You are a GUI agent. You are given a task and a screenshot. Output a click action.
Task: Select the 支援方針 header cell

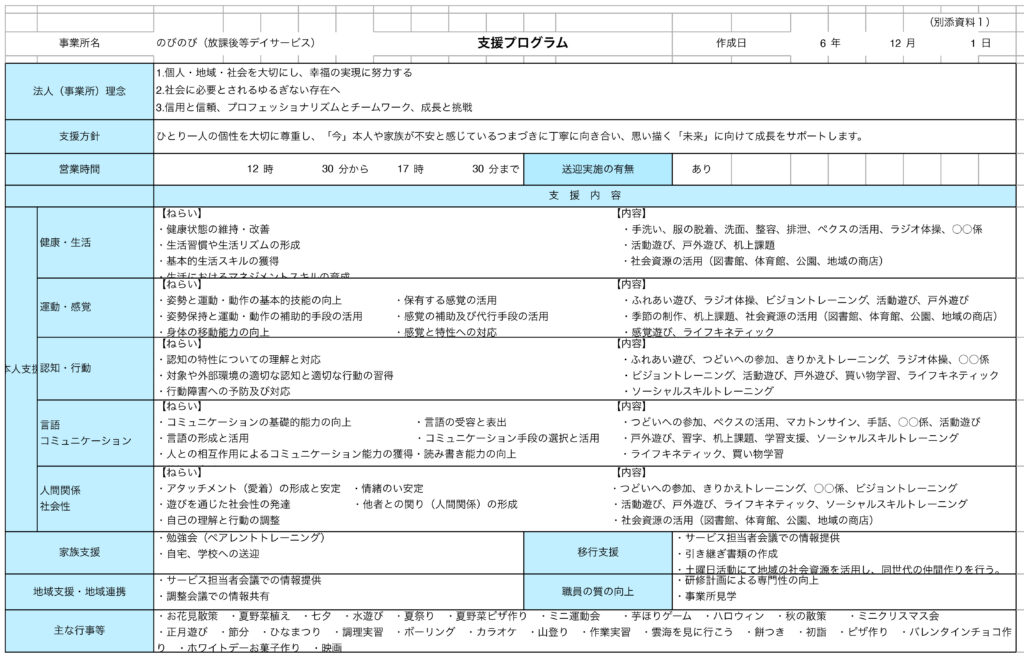79,136
